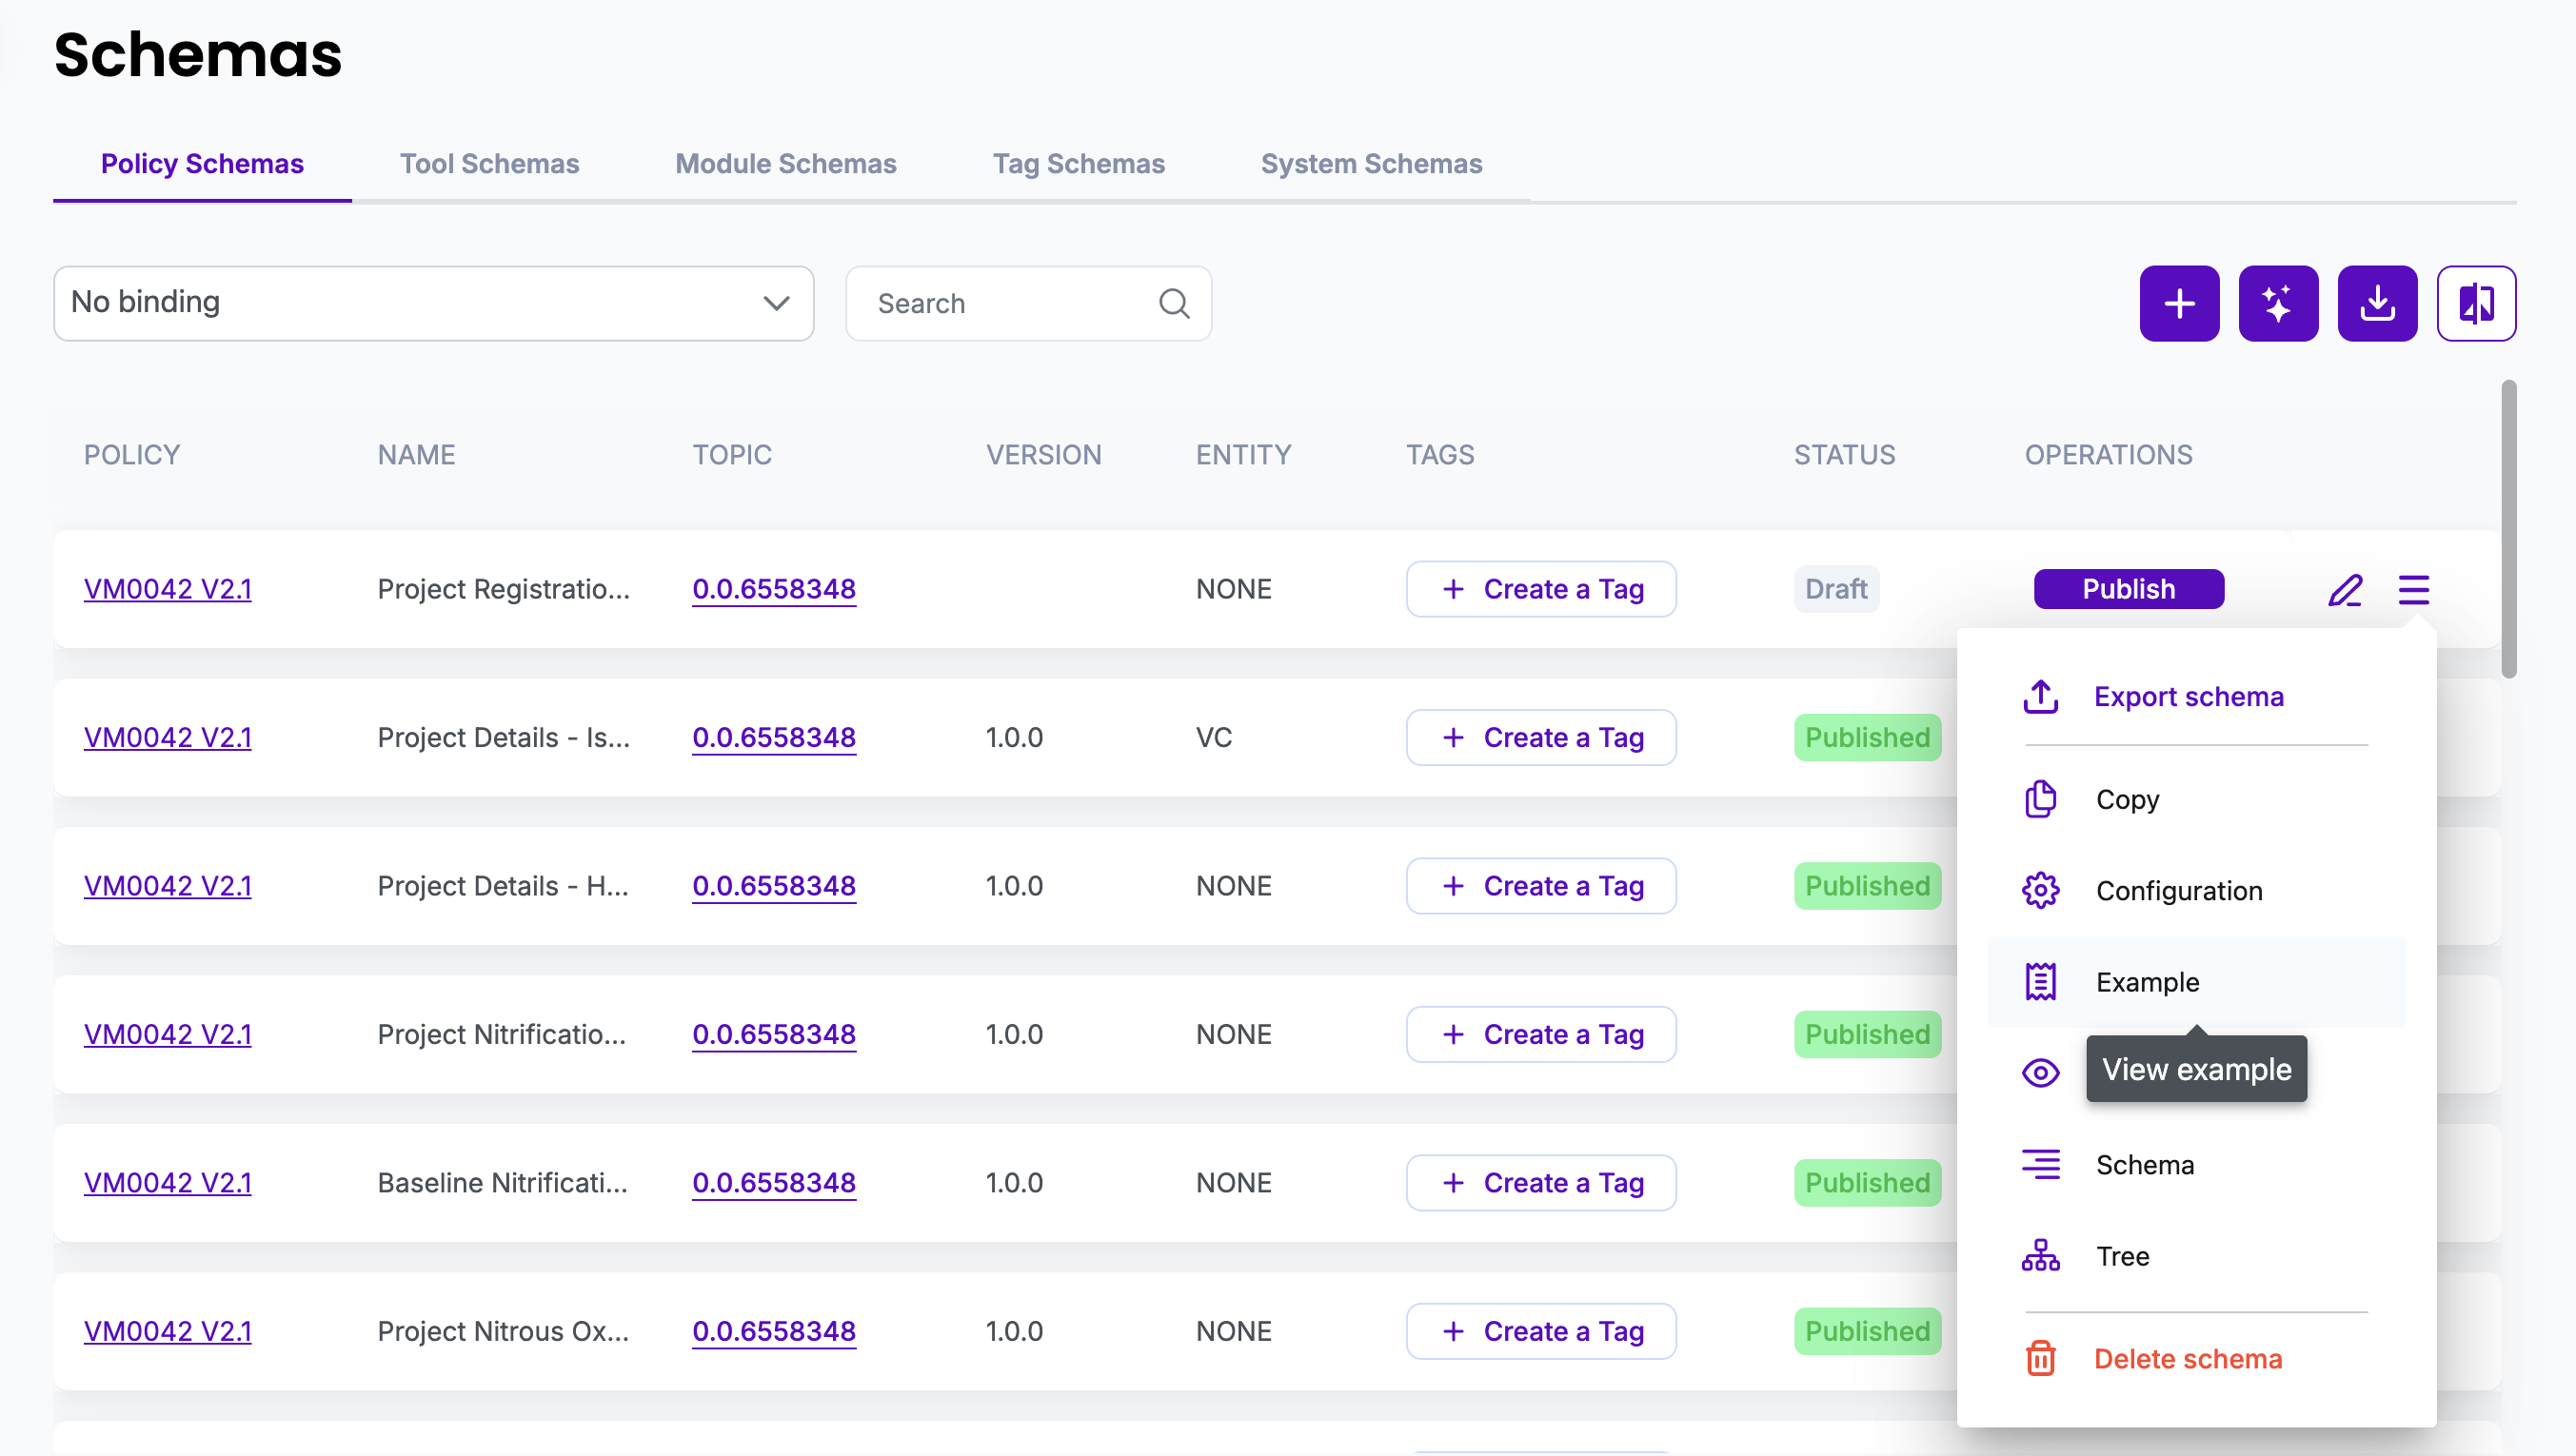The width and height of the screenshot is (2576, 1456).
Task: Open Configuration from the context menu
Action: (2177, 890)
